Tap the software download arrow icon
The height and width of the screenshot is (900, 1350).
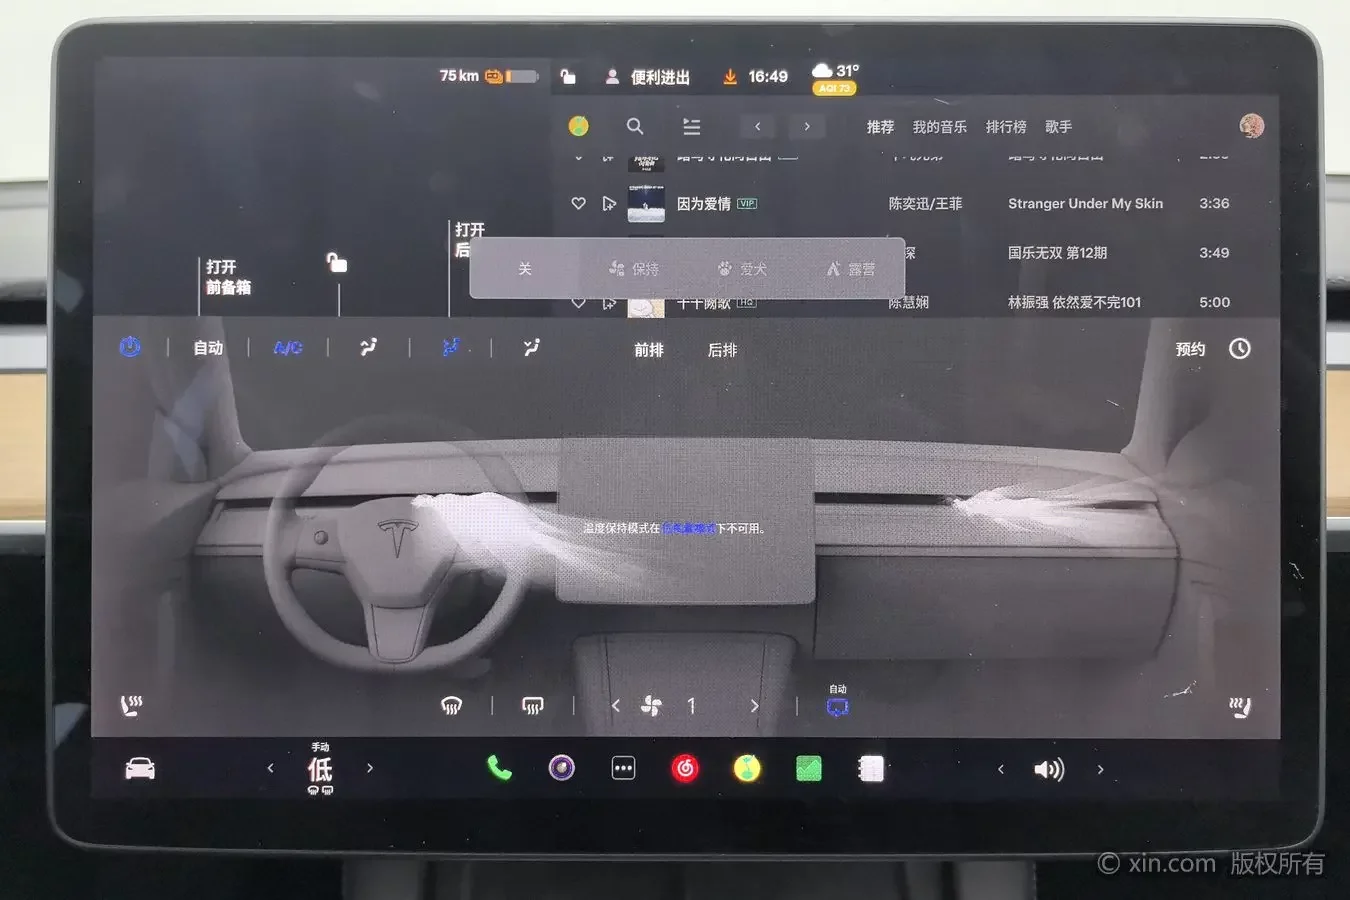coord(730,76)
